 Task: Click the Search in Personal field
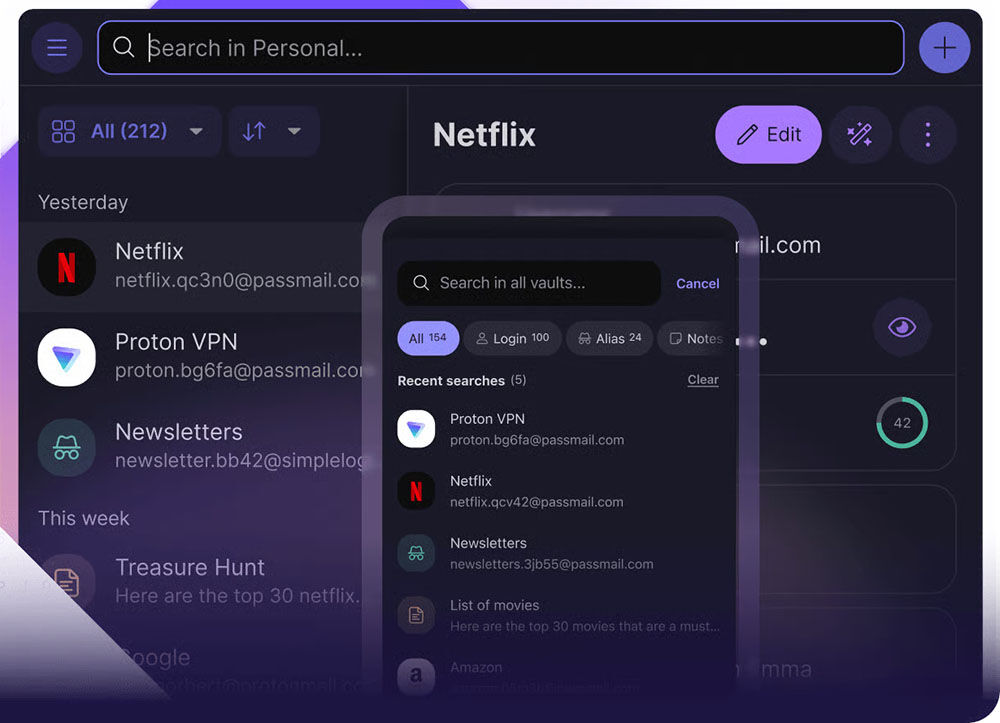(501, 48)
